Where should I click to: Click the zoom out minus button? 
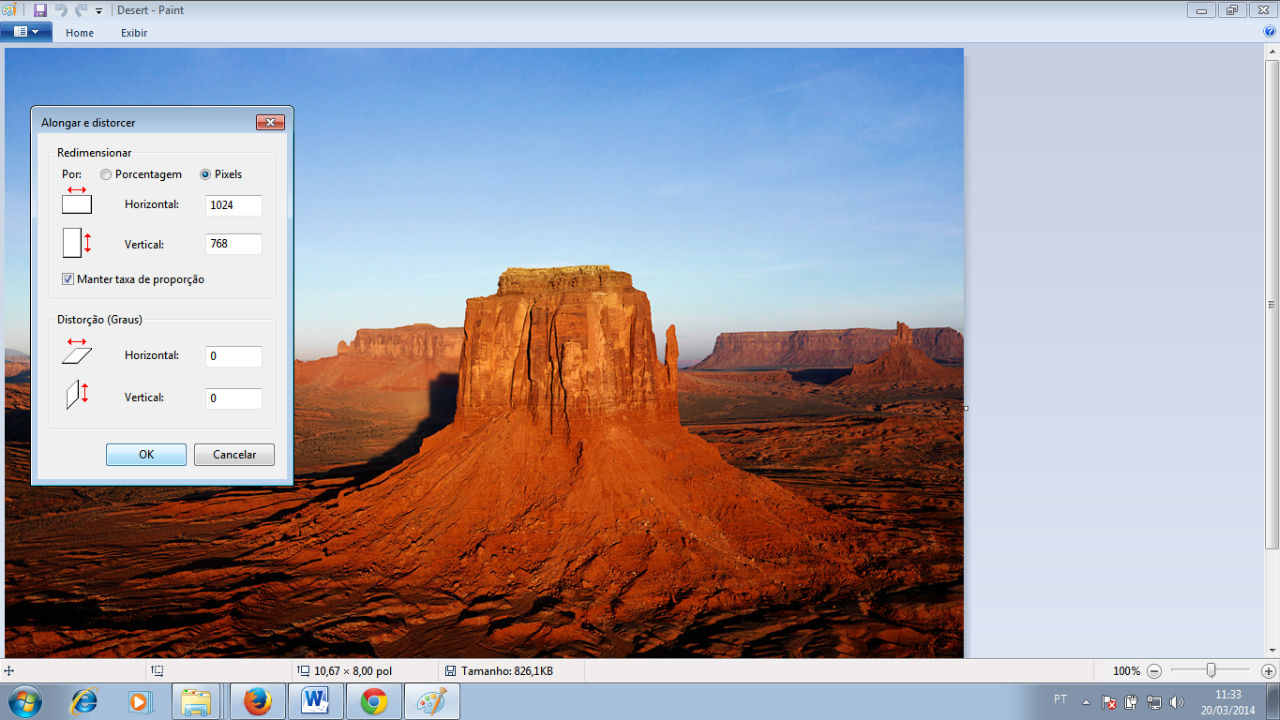[1154, 671]
